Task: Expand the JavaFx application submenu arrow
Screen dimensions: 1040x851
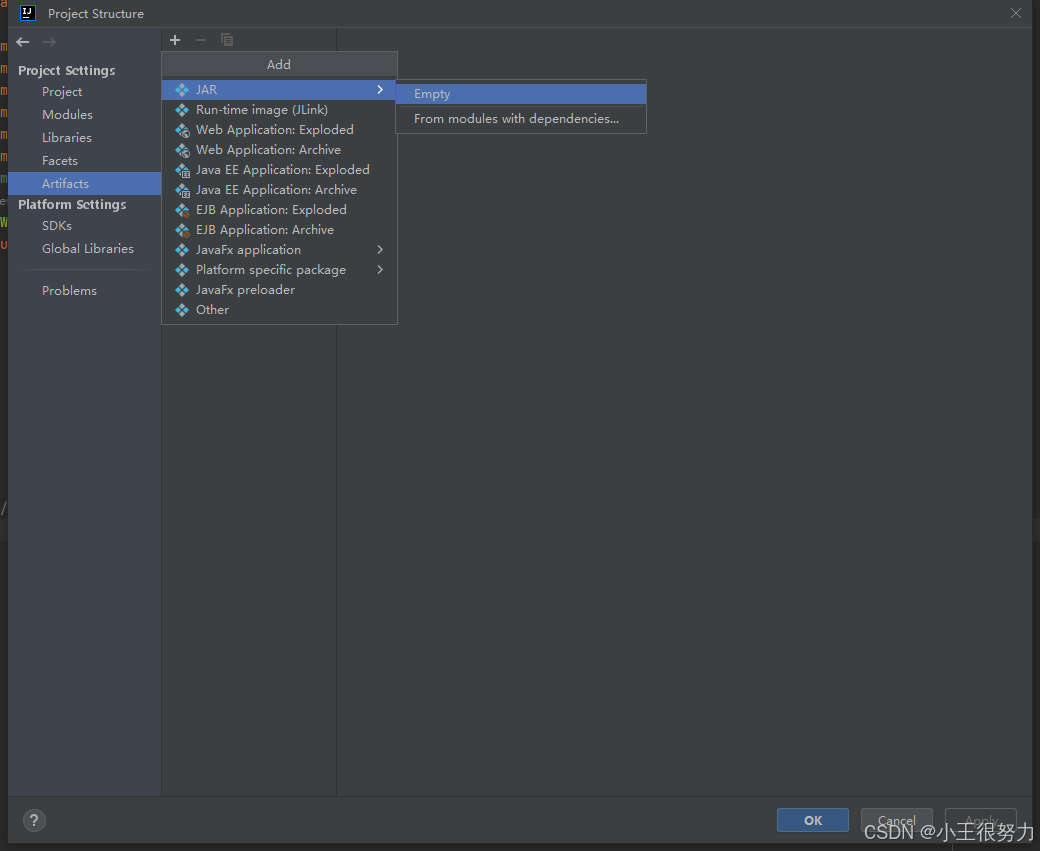Action: (x=380, y=249)
